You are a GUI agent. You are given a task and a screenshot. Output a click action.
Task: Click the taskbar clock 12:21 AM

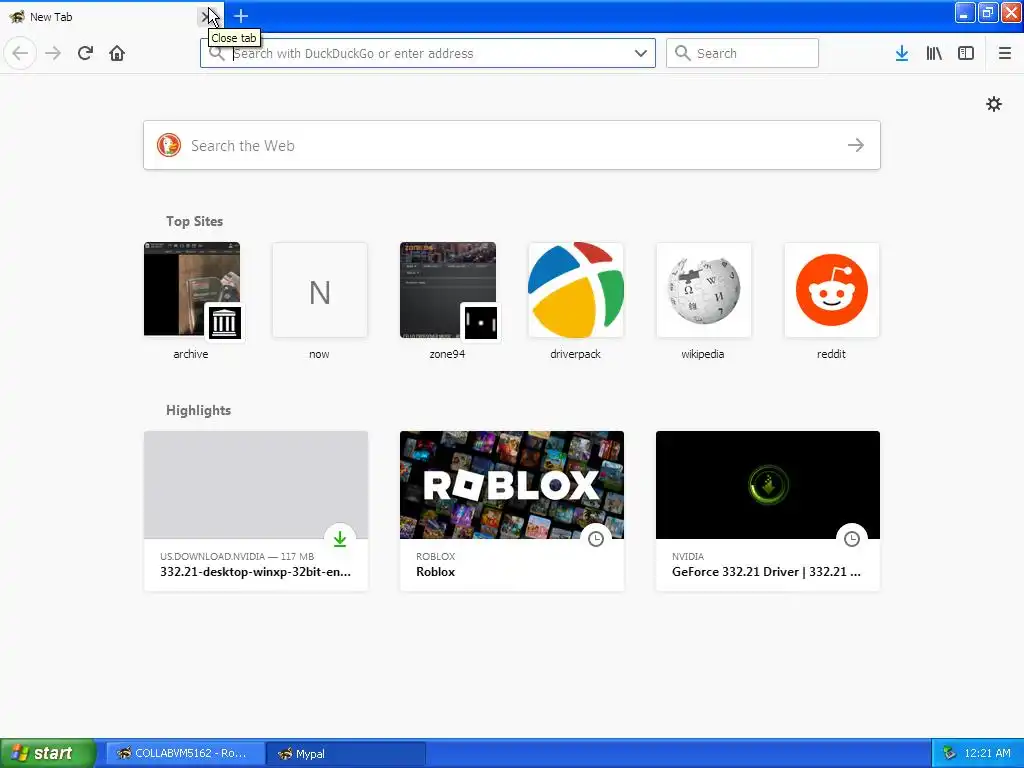987,753
